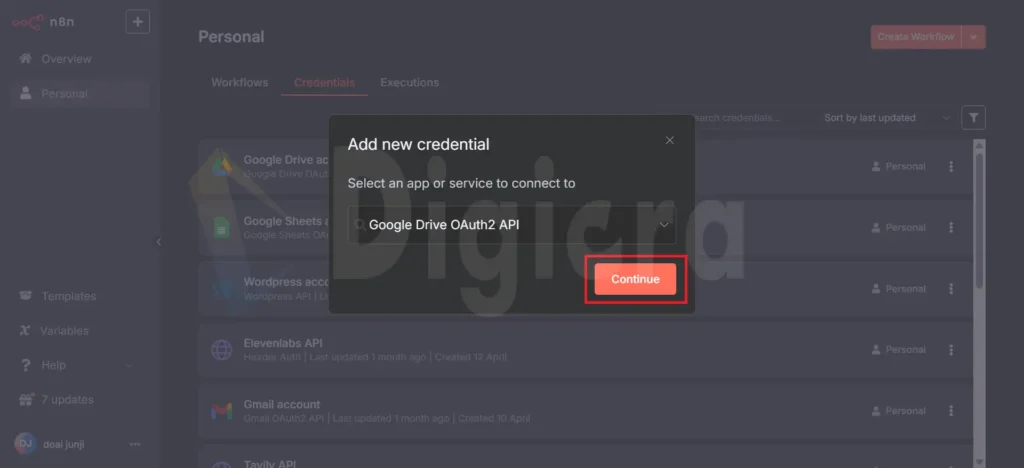Click the Continue button in the dialog
This screenshot has height=468, width=1024.
[x=635, y=279]
